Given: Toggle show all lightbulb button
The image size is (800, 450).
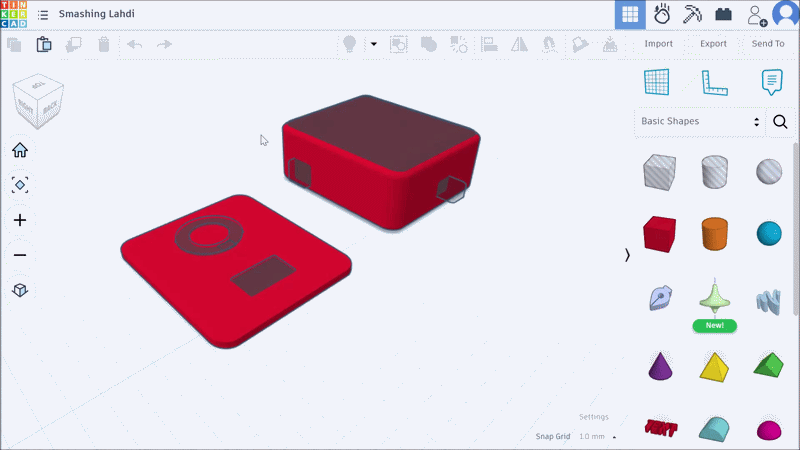Looking at the screenshot, I should (350, 44).
